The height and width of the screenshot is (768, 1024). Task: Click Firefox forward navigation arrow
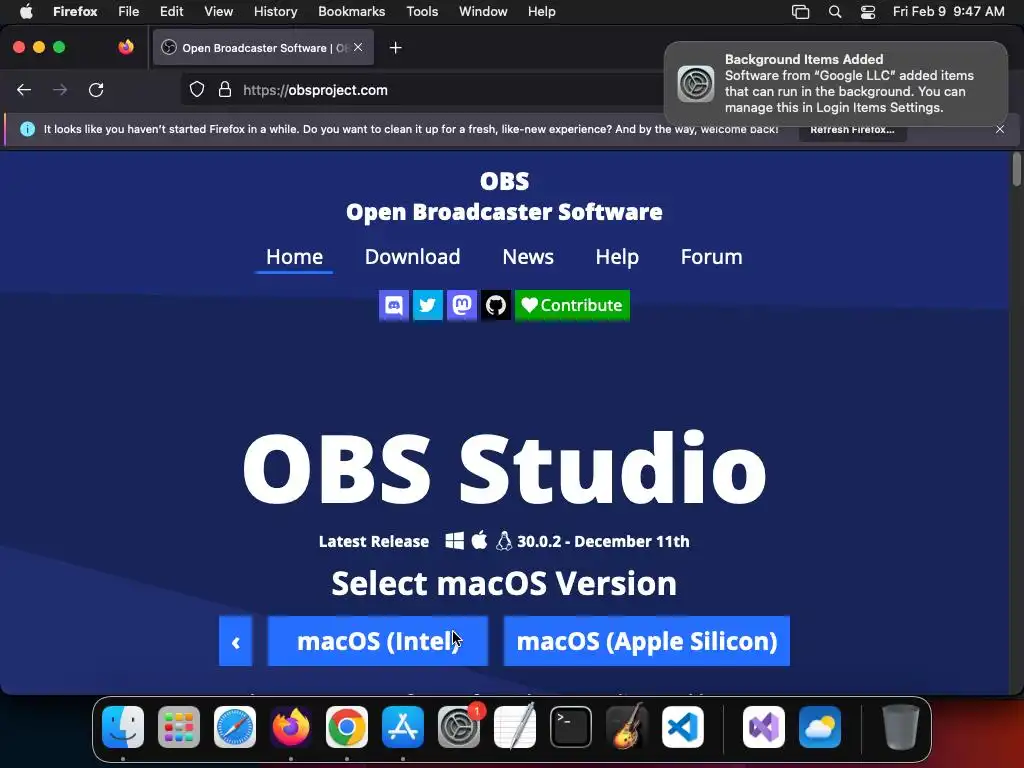(60, 90)
